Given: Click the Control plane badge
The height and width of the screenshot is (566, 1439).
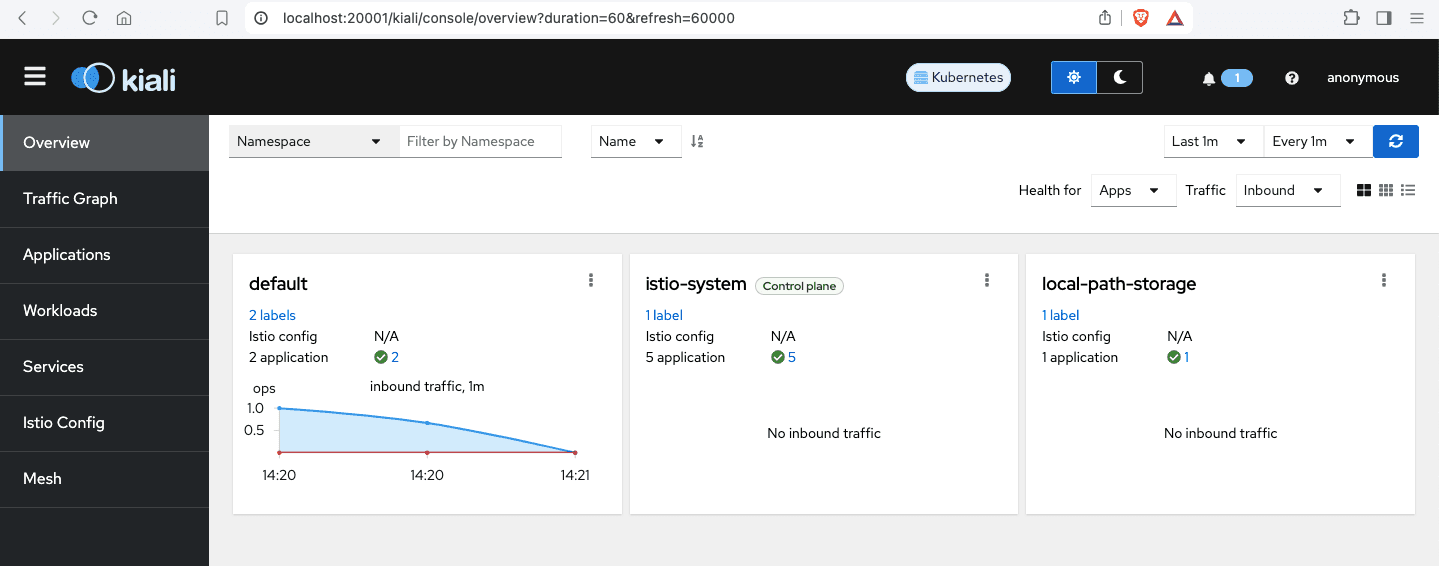Looking at the screenshot, I should pyautogui.click(x=799, y=286).
